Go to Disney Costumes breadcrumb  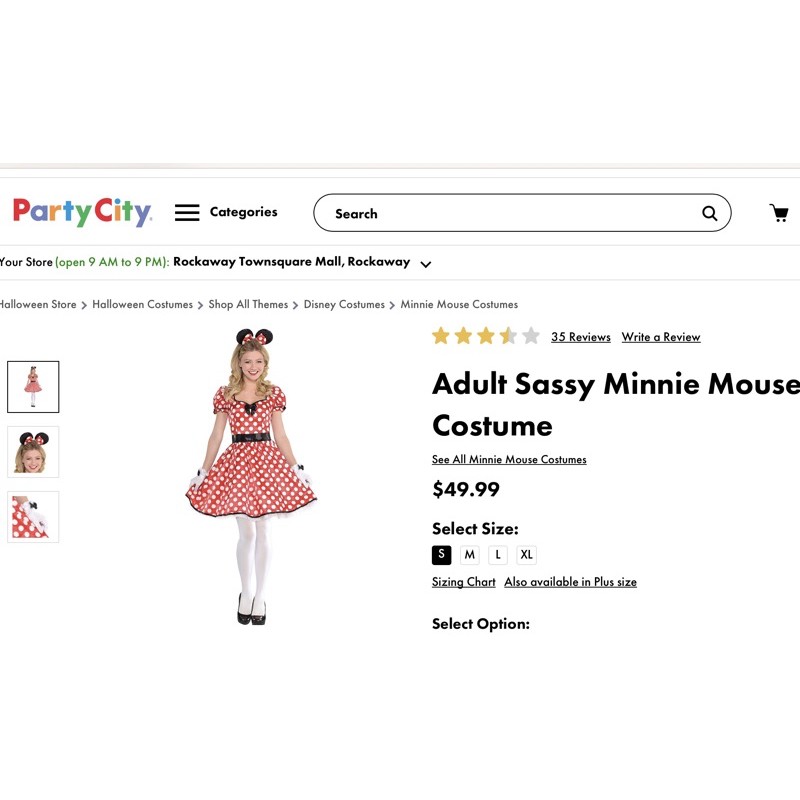(344, 304)
